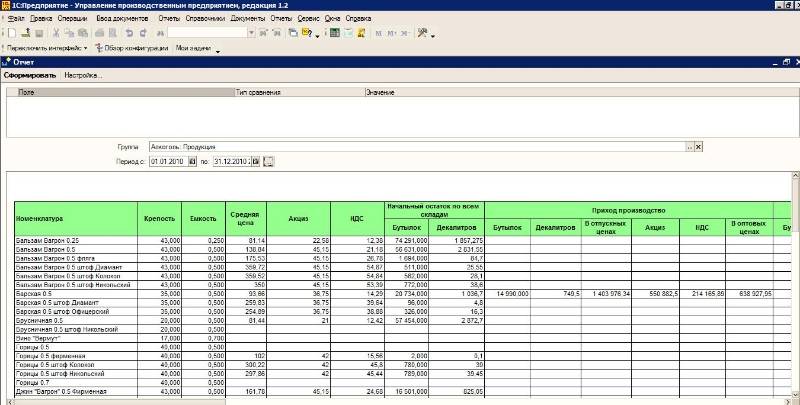Click the new document icon in toolbar
Screen dimensions: 800x405
pyautogui.click(x=8, y=33)
